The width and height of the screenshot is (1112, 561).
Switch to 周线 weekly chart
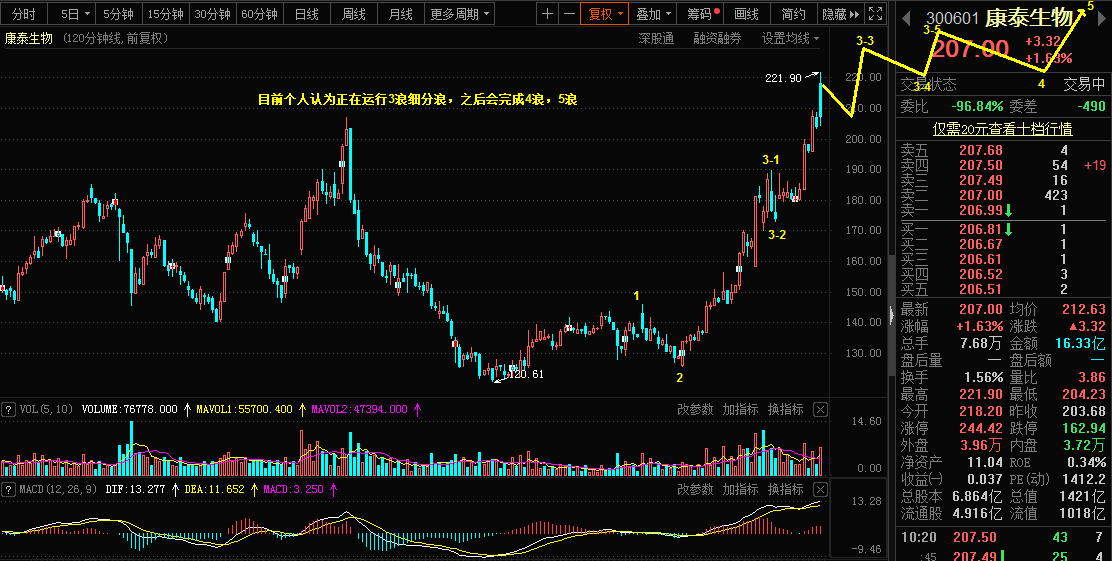click(353, 13)
